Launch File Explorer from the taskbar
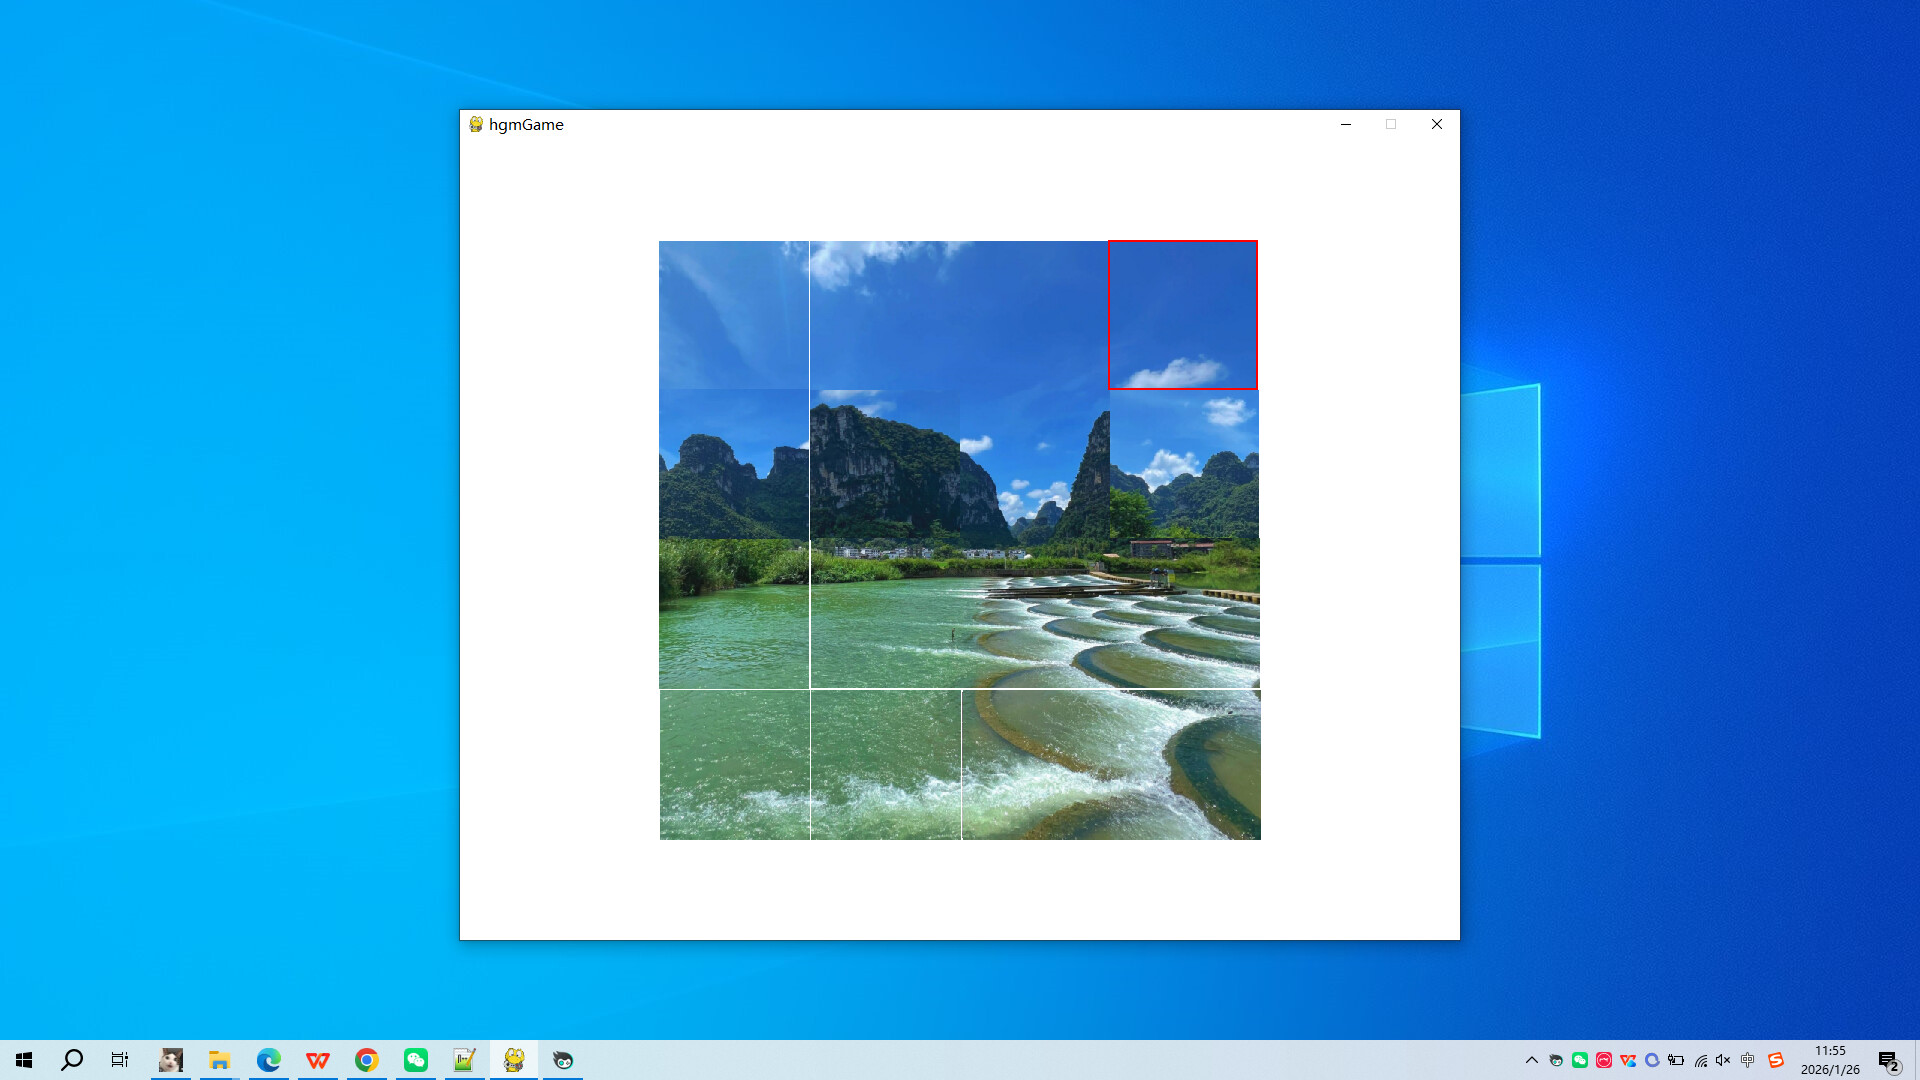Image resolution: width=1920 pixels, height=1080 pixels. pyautogui.click(x=219, y=1059)
